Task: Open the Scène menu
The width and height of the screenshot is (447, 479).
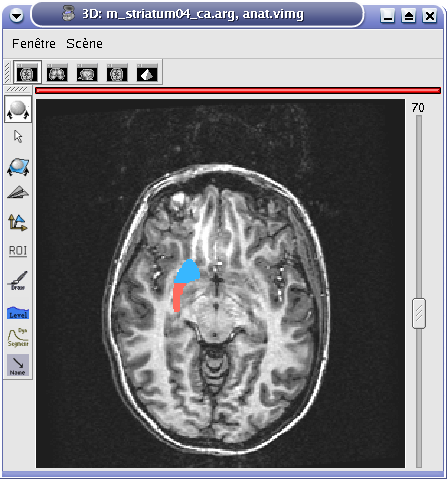Action: tap(84, 44)
